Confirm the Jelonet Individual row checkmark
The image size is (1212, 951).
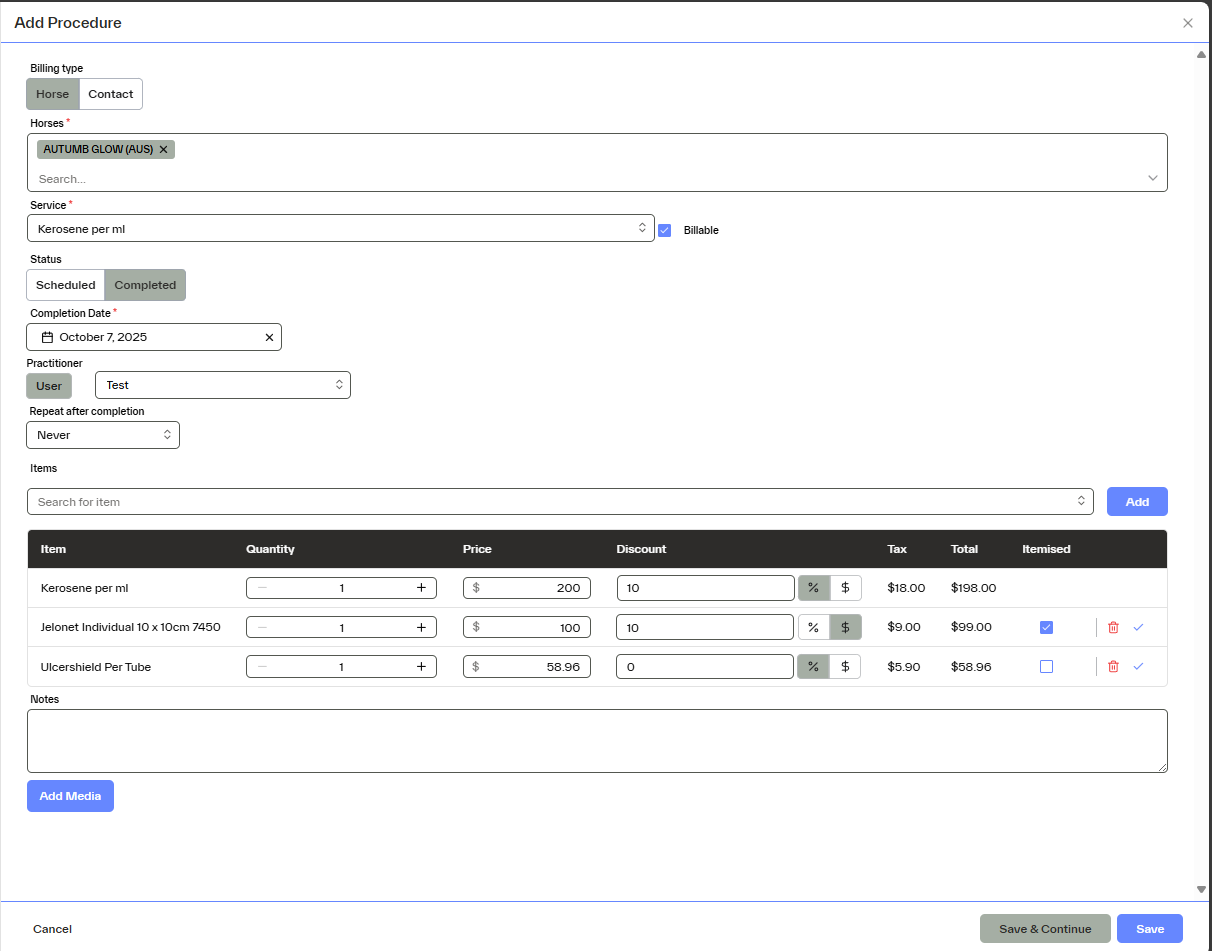pos(1138,627)
